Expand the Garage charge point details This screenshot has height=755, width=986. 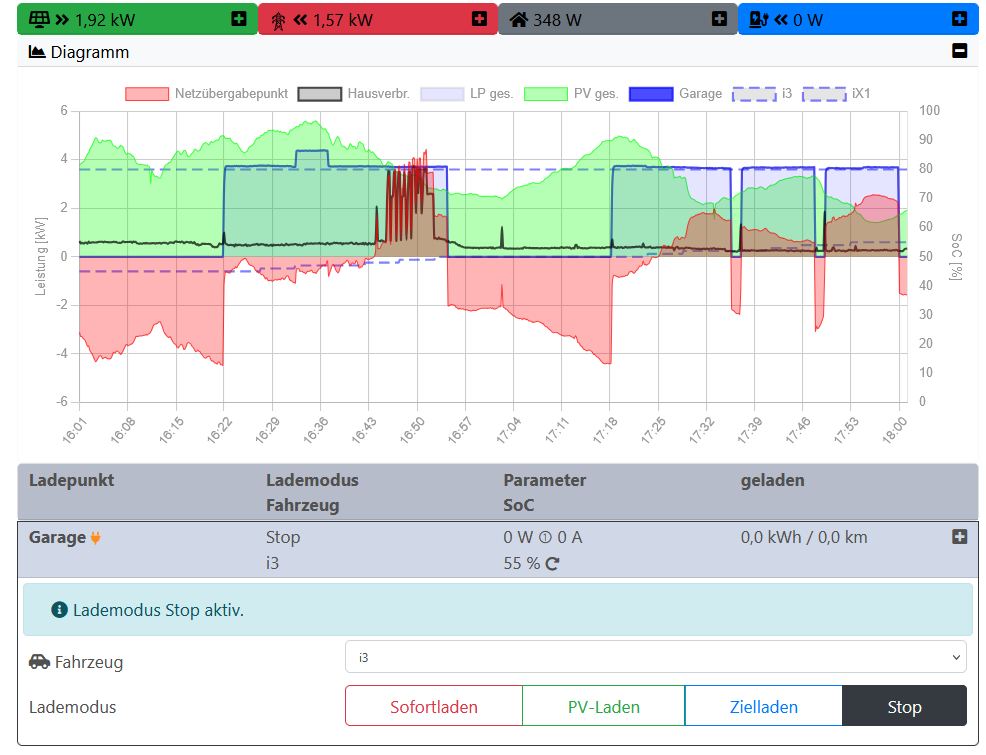pyautogui.click(x=959, y=537)
